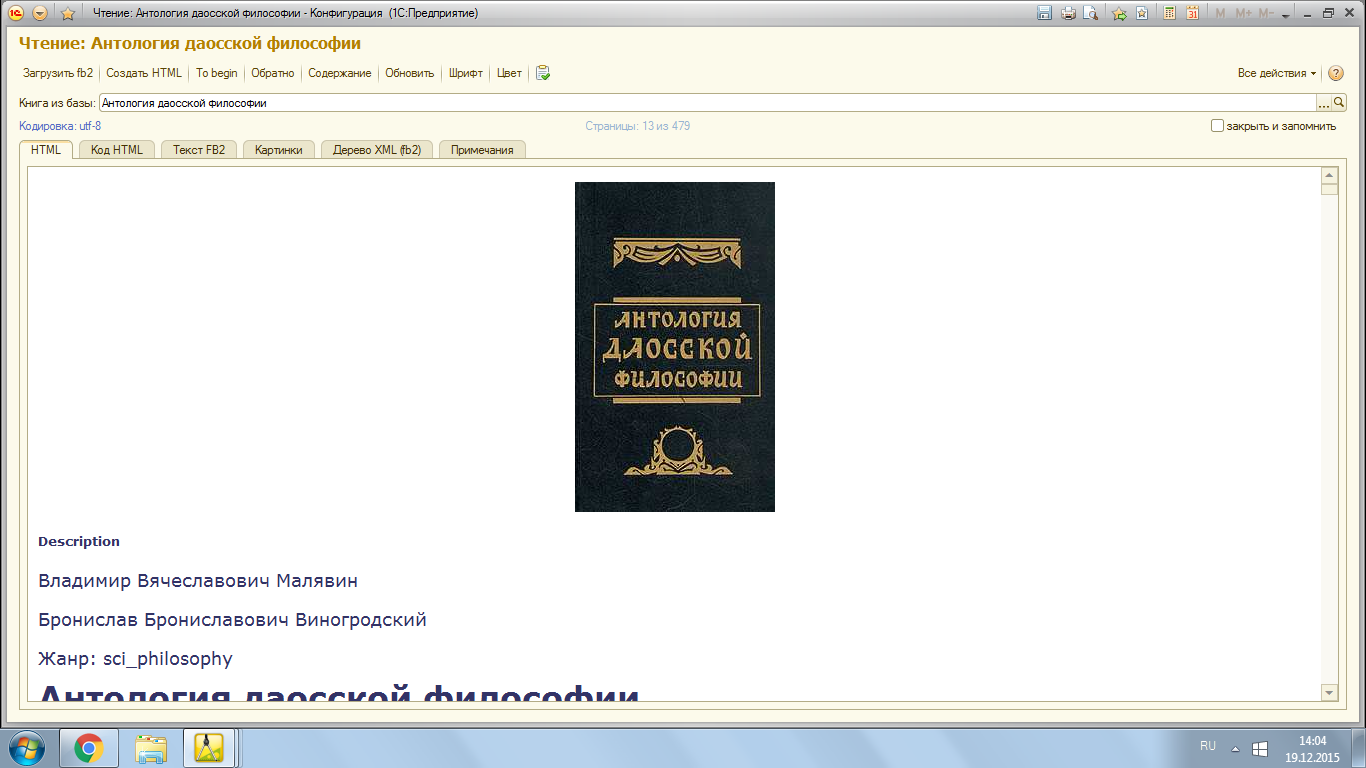Click the M- memory subtract button
The image size is (1366, 768).
1266,13
